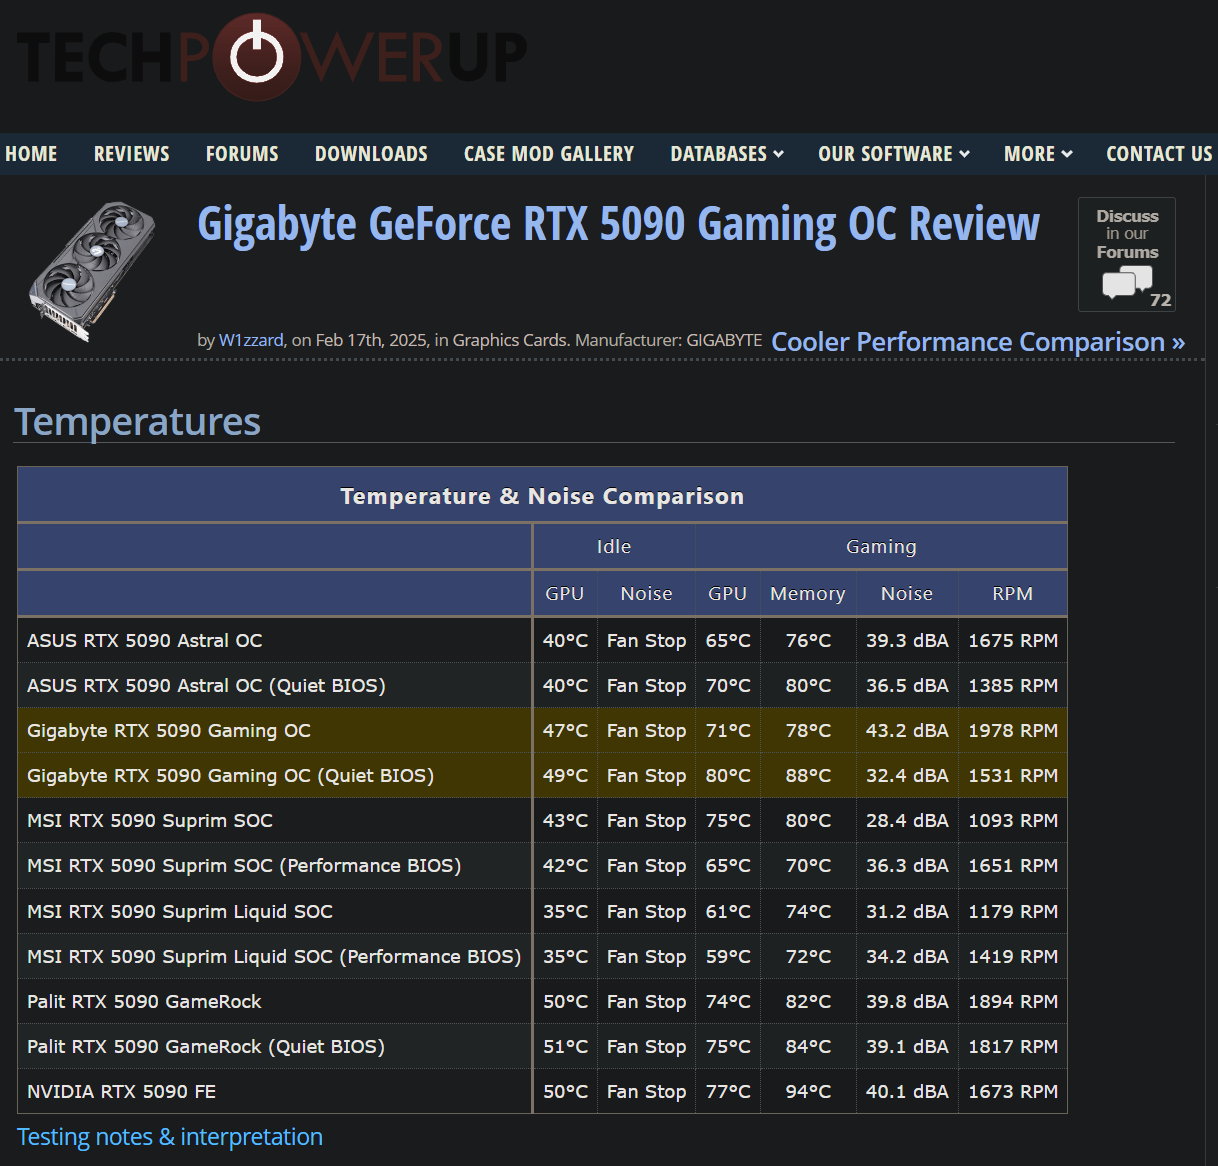Screen dimensions: 1218x1166
Task: Click the Temperatures section heading
Action: (x=137, y=421)
